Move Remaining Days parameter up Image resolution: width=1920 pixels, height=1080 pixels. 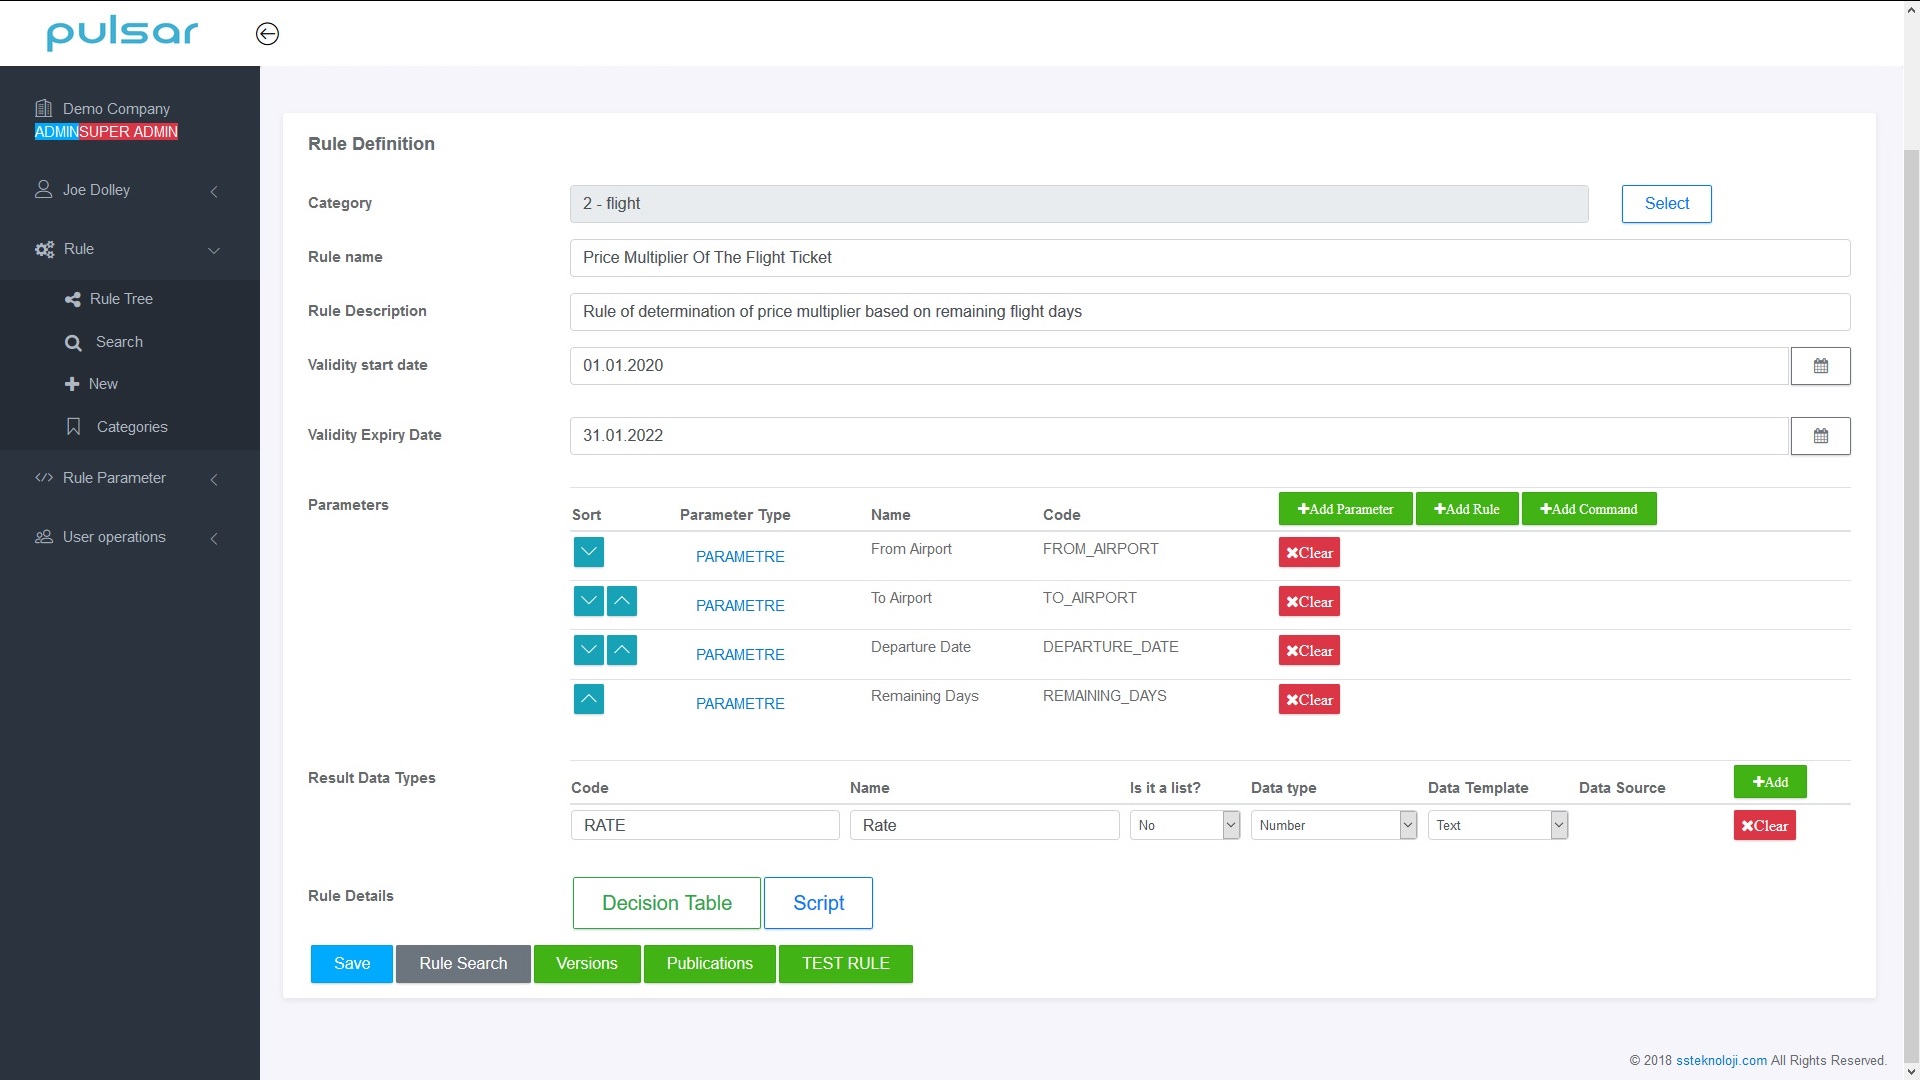coord(589,699)
